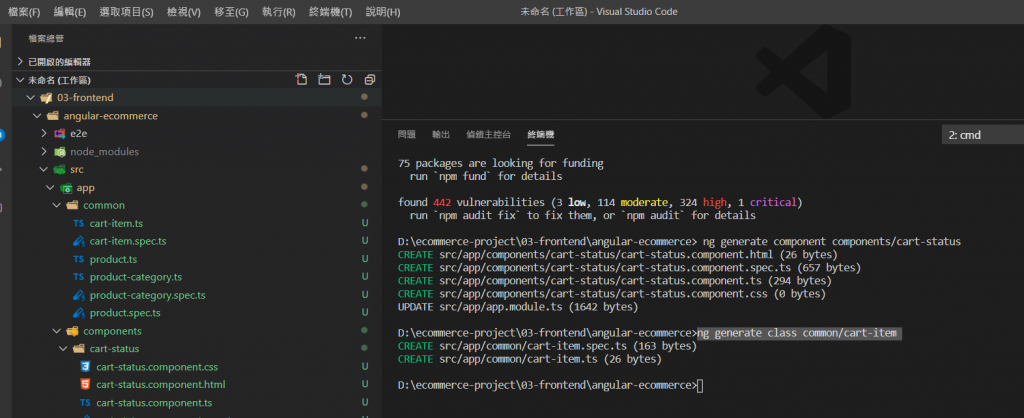This screenshot has width=1024, height=418.
Task: Click the 03-frontend folder icon
Action: pos(46,97)
